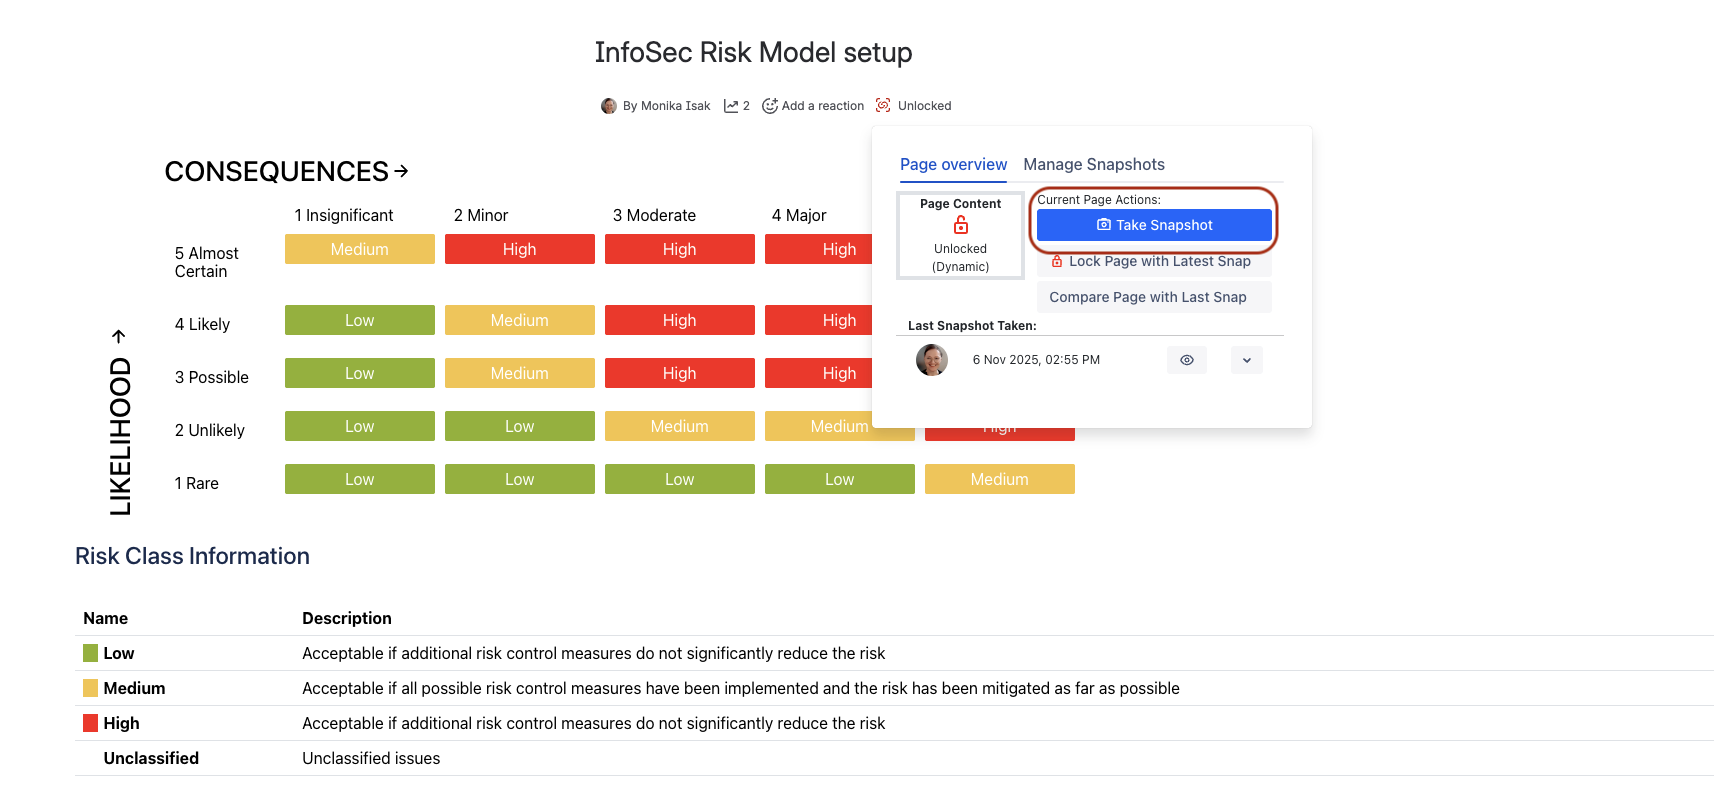Click the red High swatch in risk table

click(90, 723)
